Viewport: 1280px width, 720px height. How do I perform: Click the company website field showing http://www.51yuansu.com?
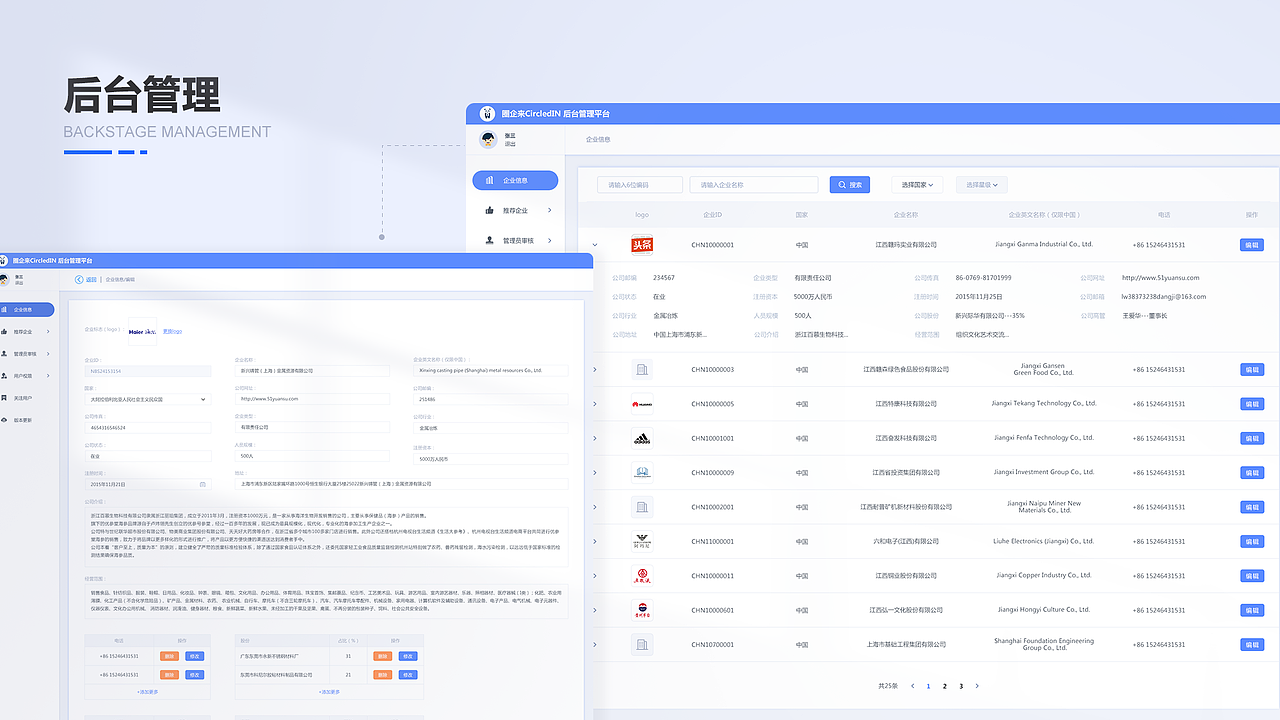click(x=312, y=399)
